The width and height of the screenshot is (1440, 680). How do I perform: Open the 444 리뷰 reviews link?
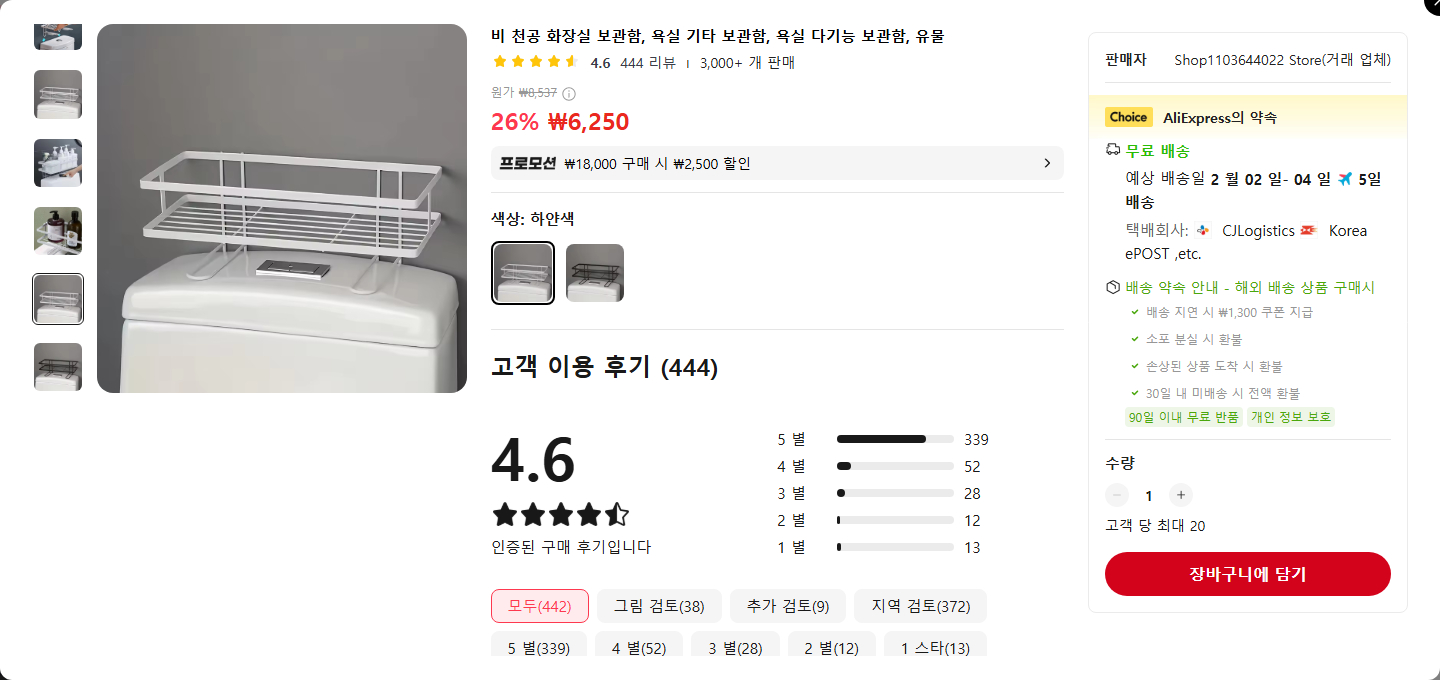click(x=648, y=63)
